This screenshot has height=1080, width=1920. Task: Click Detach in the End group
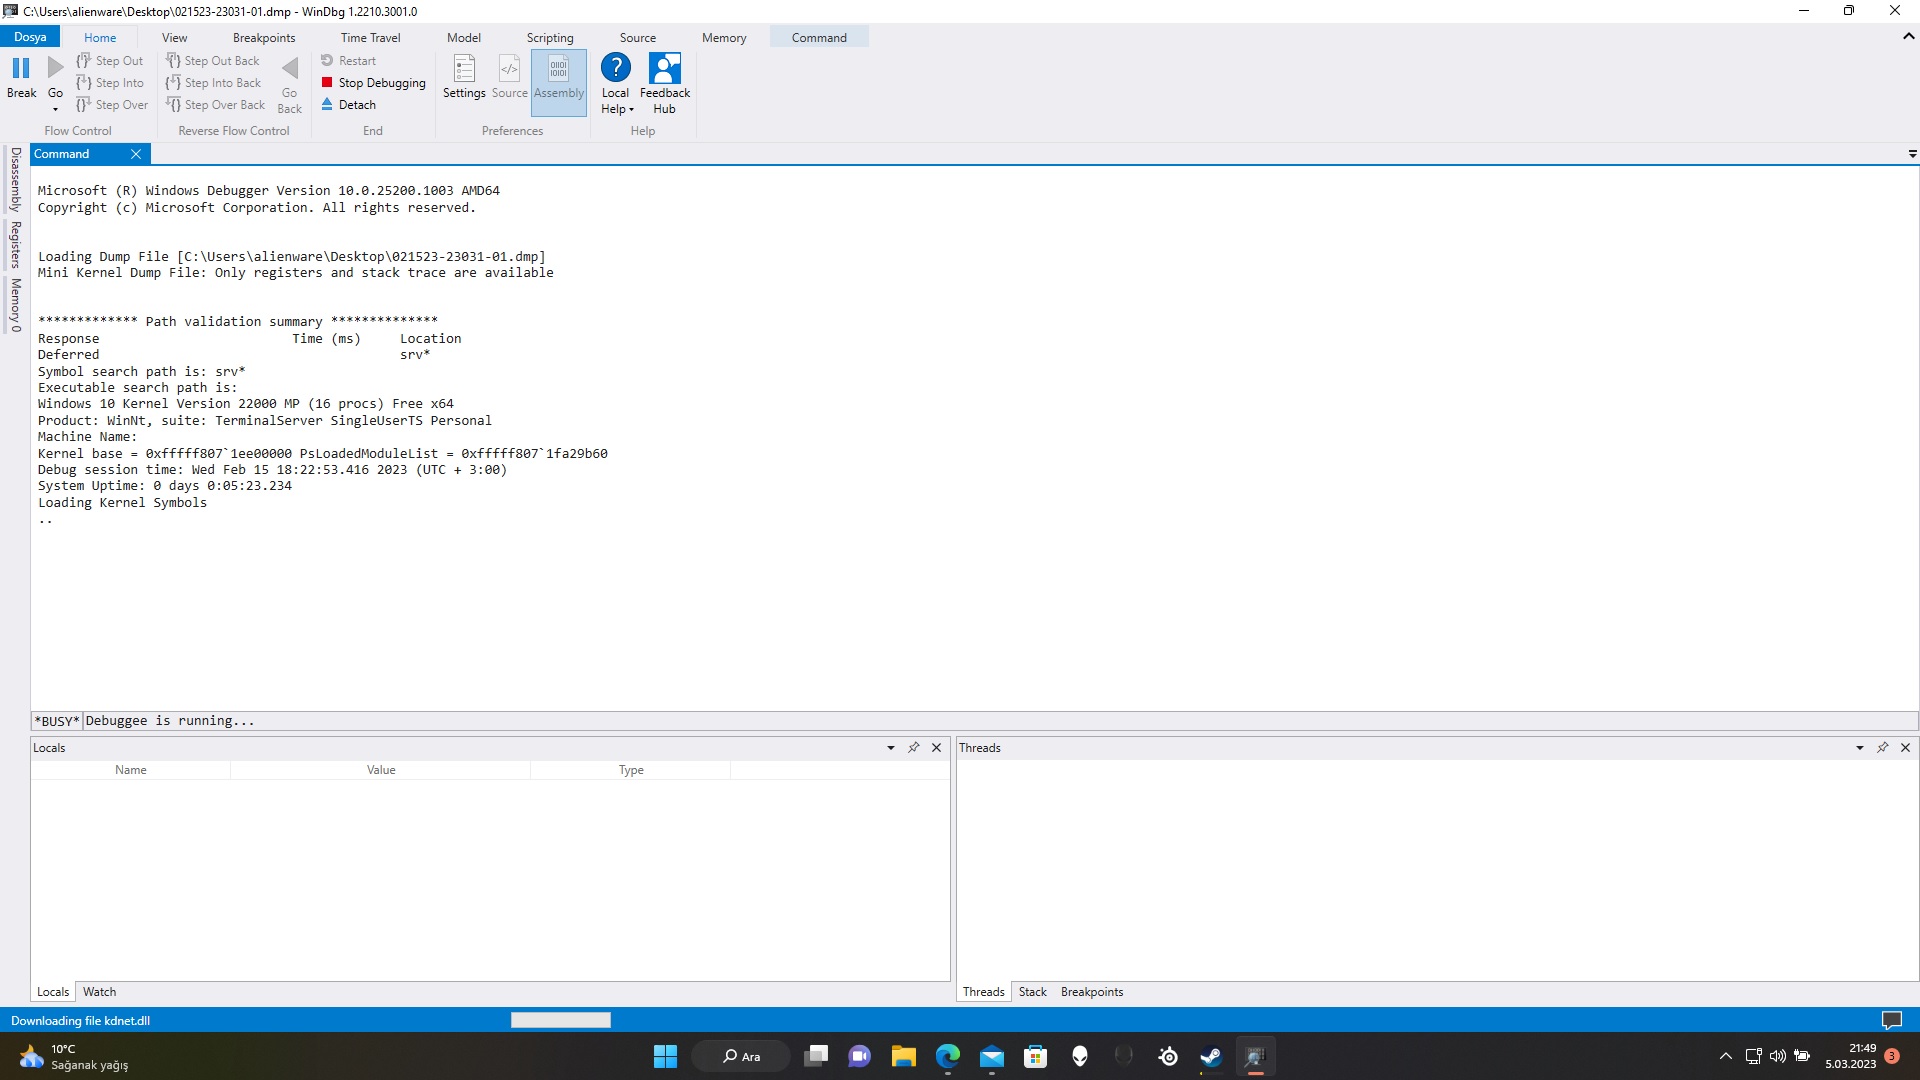point(357,105)
